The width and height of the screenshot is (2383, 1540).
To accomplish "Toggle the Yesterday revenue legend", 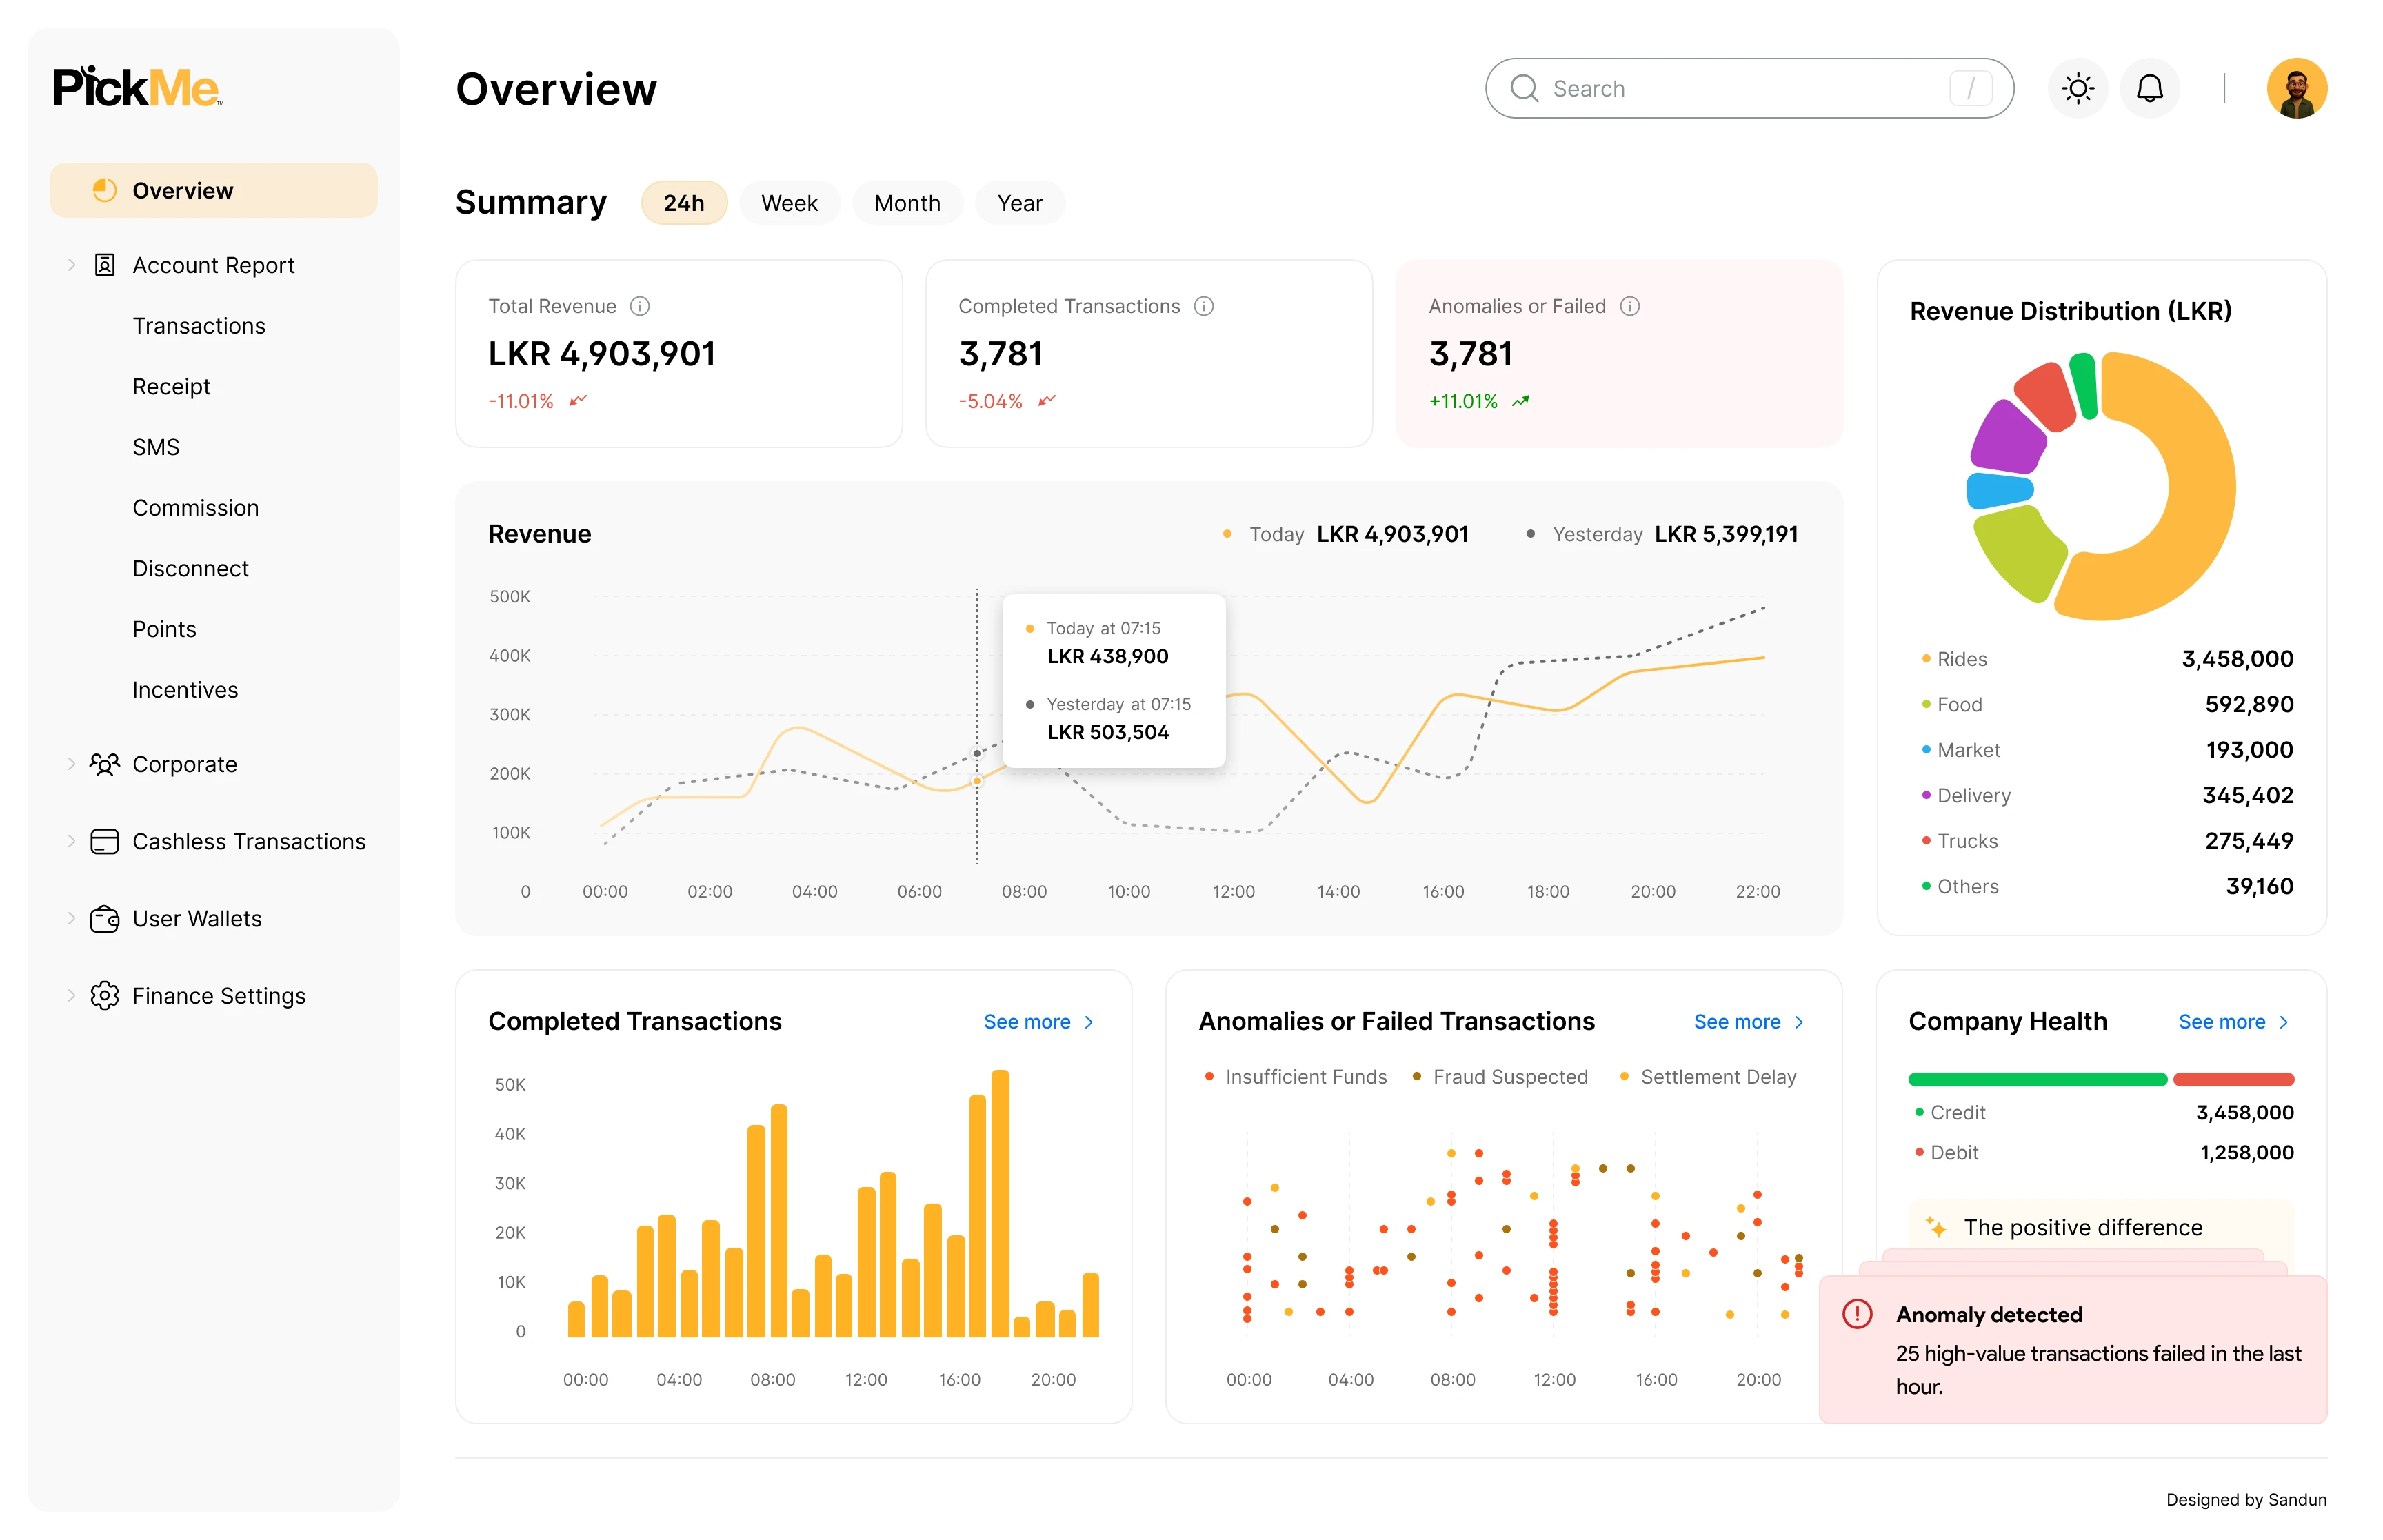I will 1662,534.
